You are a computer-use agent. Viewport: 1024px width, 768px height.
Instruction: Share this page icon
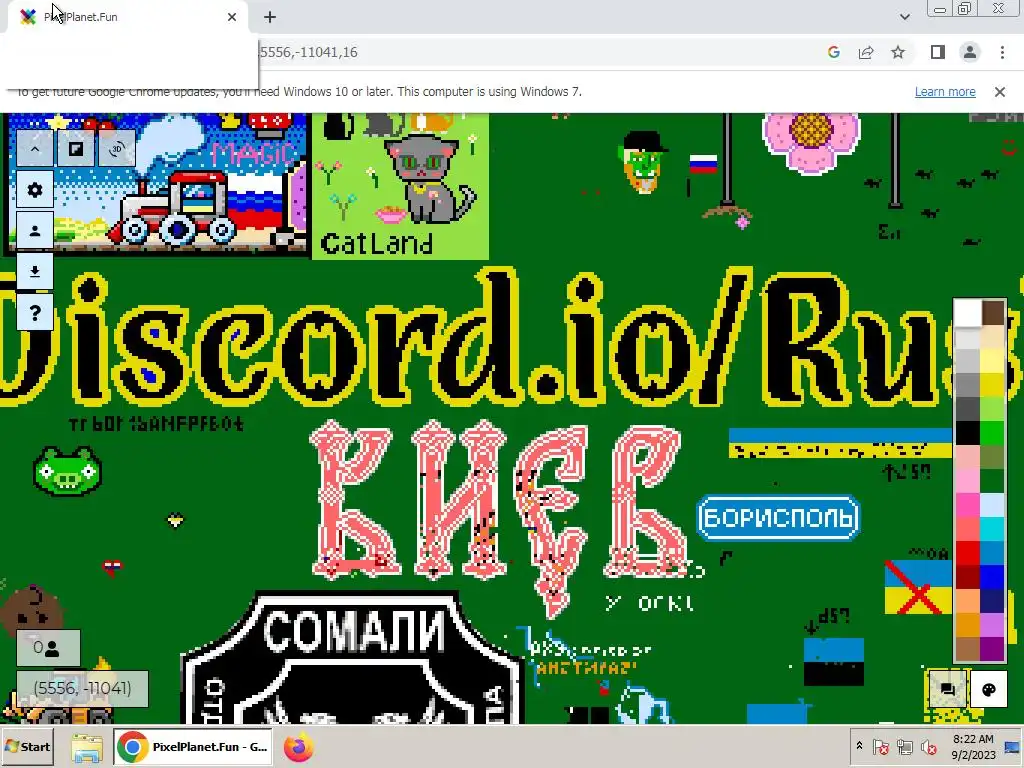[866, 52]
